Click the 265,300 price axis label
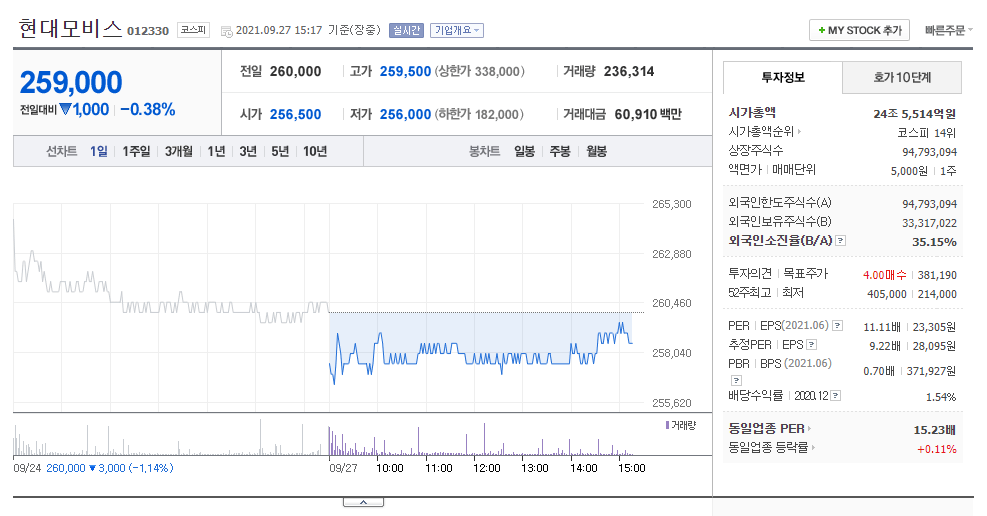Screen dimensions: 987x516 coord(672,204)
